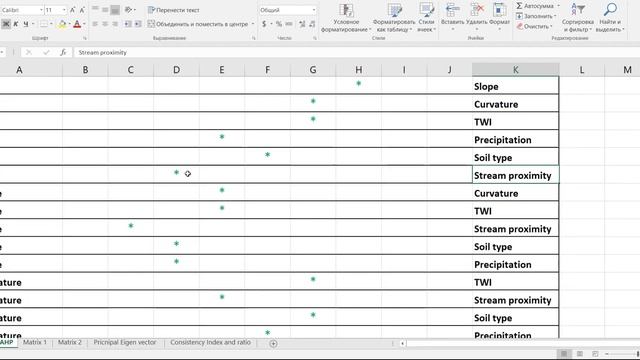The image size is (640, 360).
Task: Switch to Pricnipal Eigen vector sheet
Action: (x=125, y=342)
